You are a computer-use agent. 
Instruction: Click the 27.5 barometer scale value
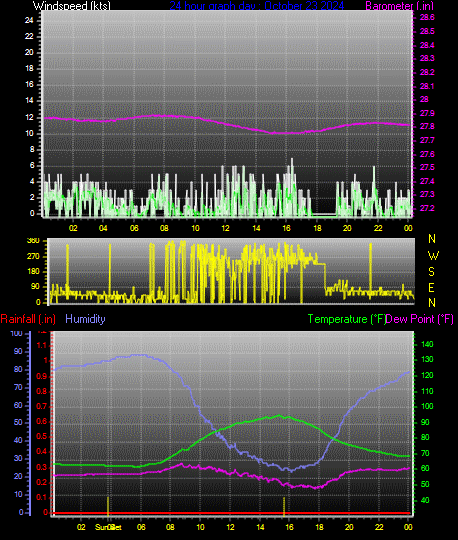coord(427,167)
